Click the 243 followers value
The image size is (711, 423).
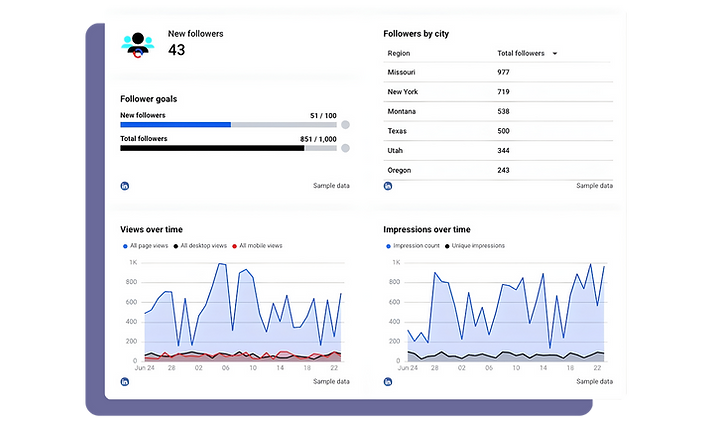pyautogui.click(x=503, y=170)
